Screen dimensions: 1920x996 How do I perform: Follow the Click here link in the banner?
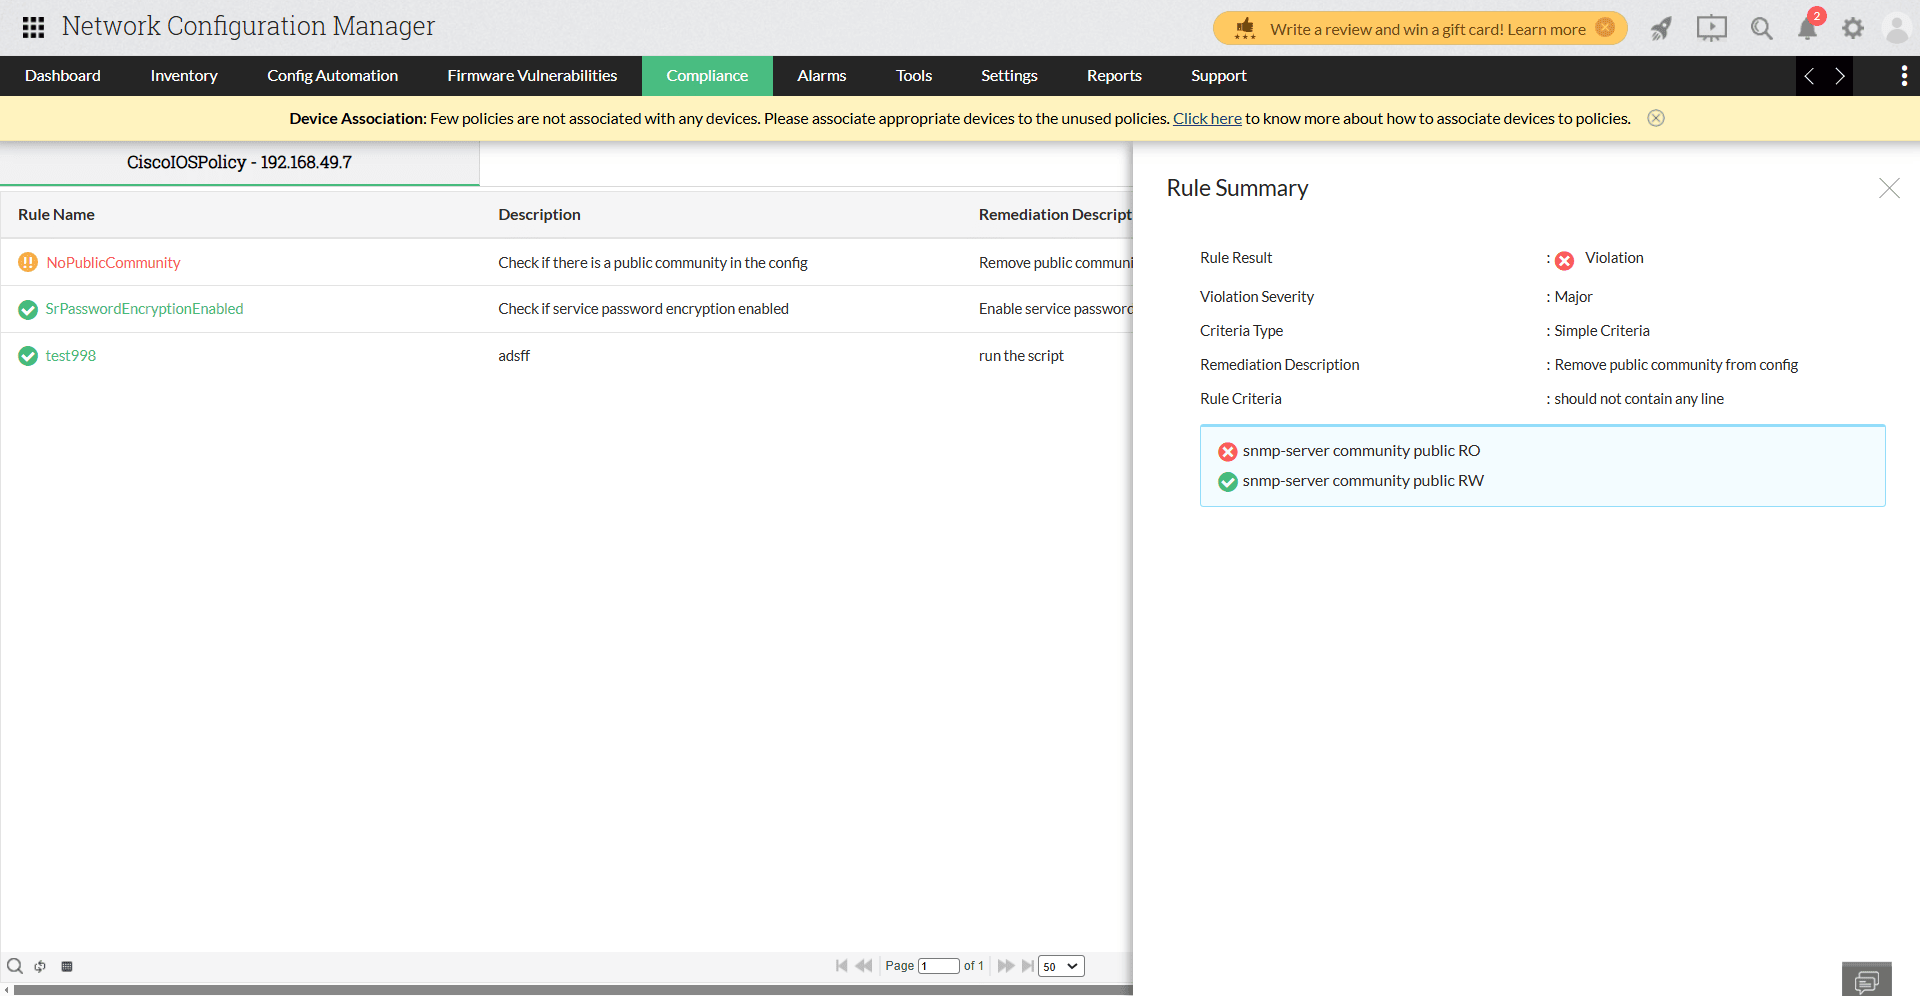pyautogui.click(x=1207, y=118)
